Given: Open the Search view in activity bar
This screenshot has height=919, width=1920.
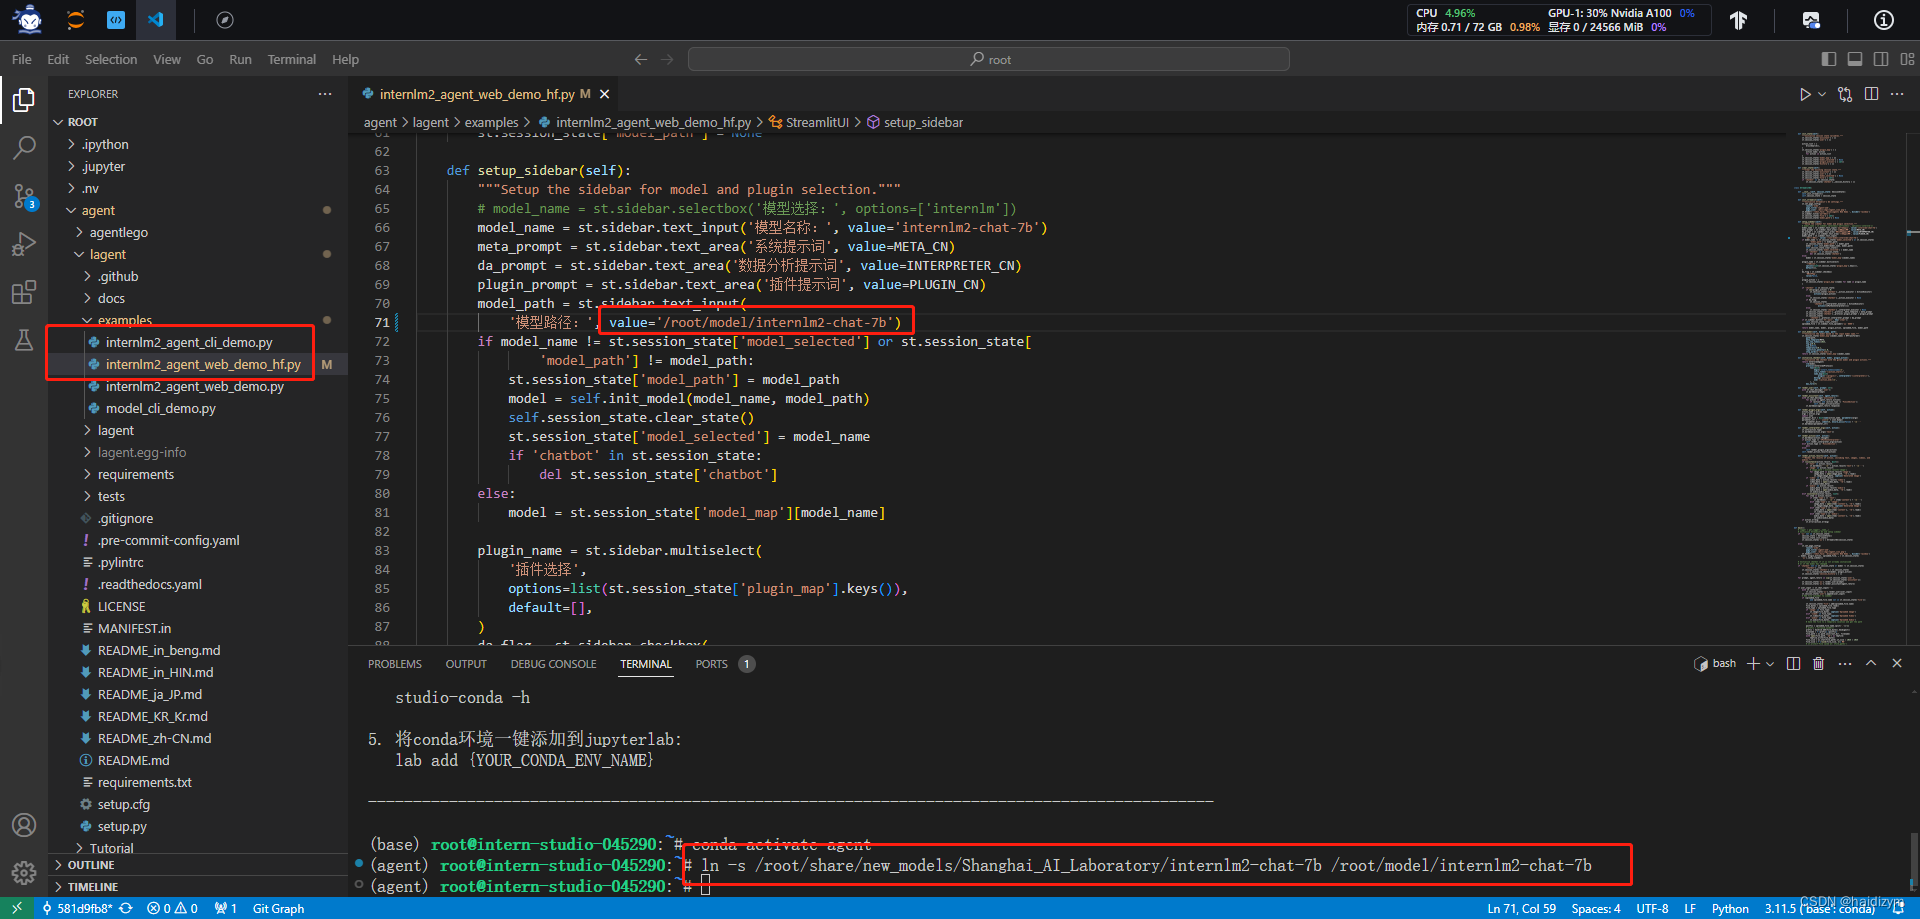Looking at the screenshot, I should coord(24,147).
